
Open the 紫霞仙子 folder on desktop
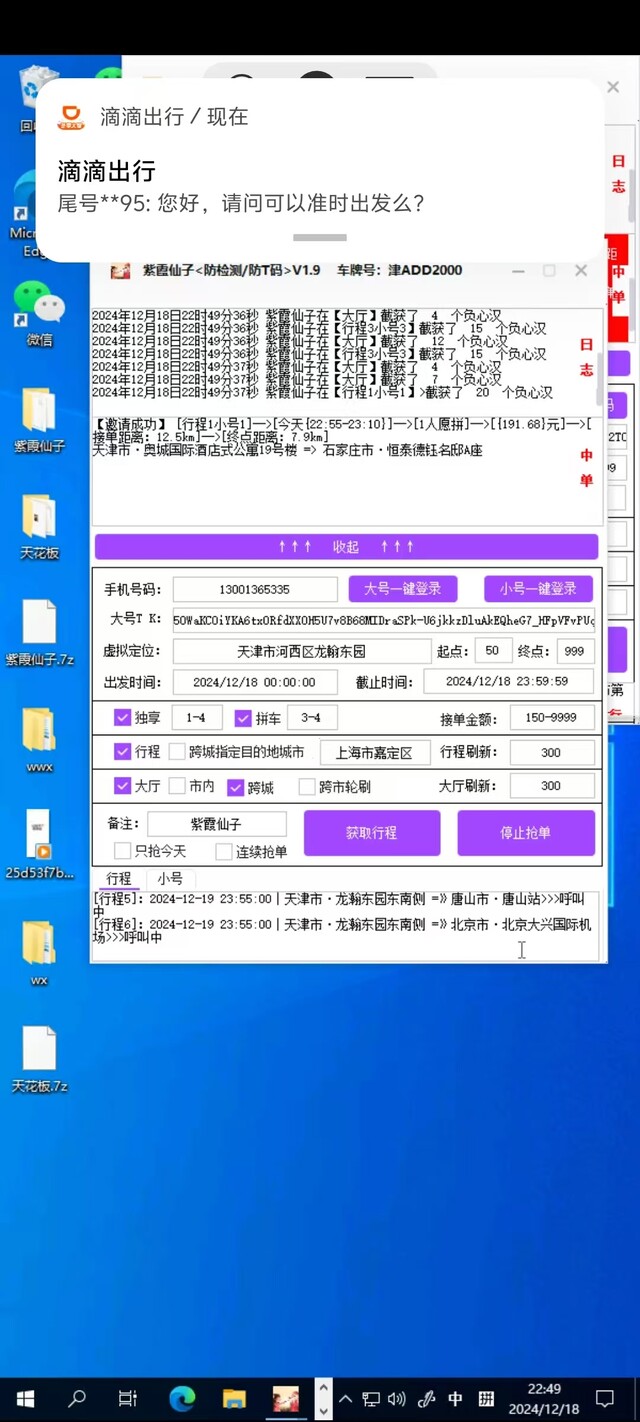[x=38, y=420]
